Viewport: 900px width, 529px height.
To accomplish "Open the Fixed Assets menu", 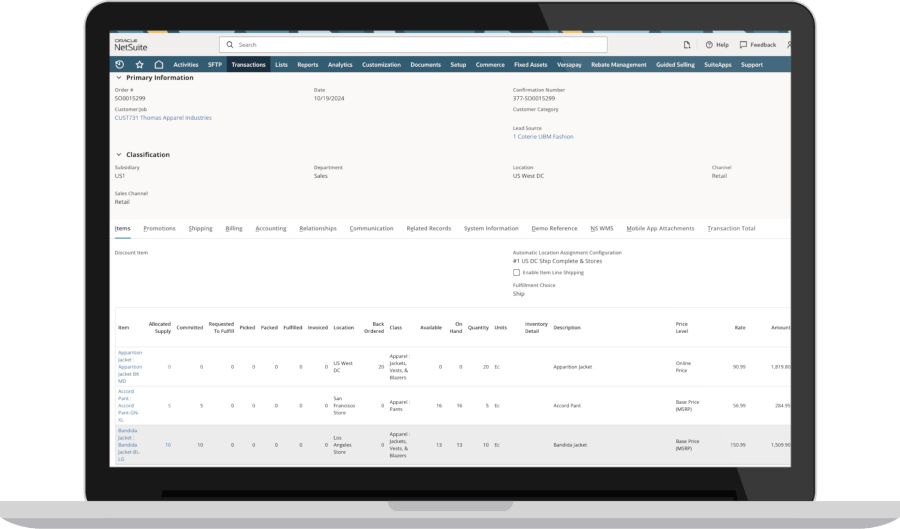I will point(530,65).
